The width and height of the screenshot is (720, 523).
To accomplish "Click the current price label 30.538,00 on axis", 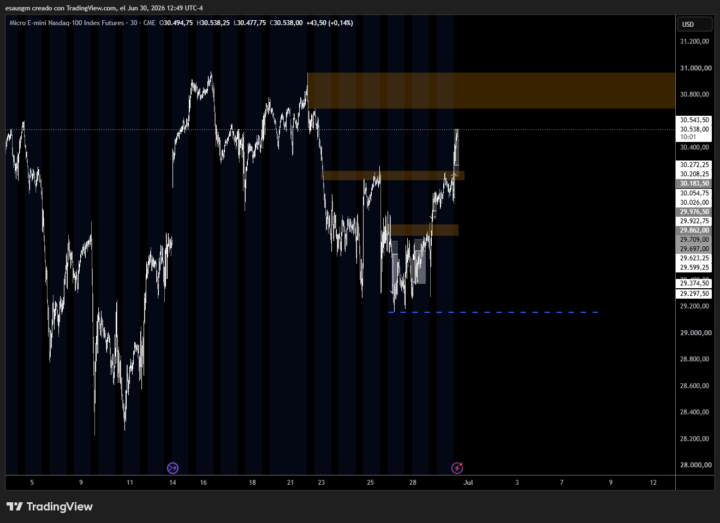I will tap(694, 129).
